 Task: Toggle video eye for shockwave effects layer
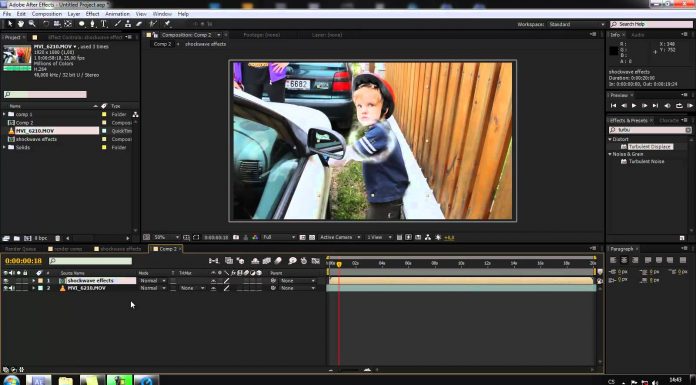tap(6, 281)
